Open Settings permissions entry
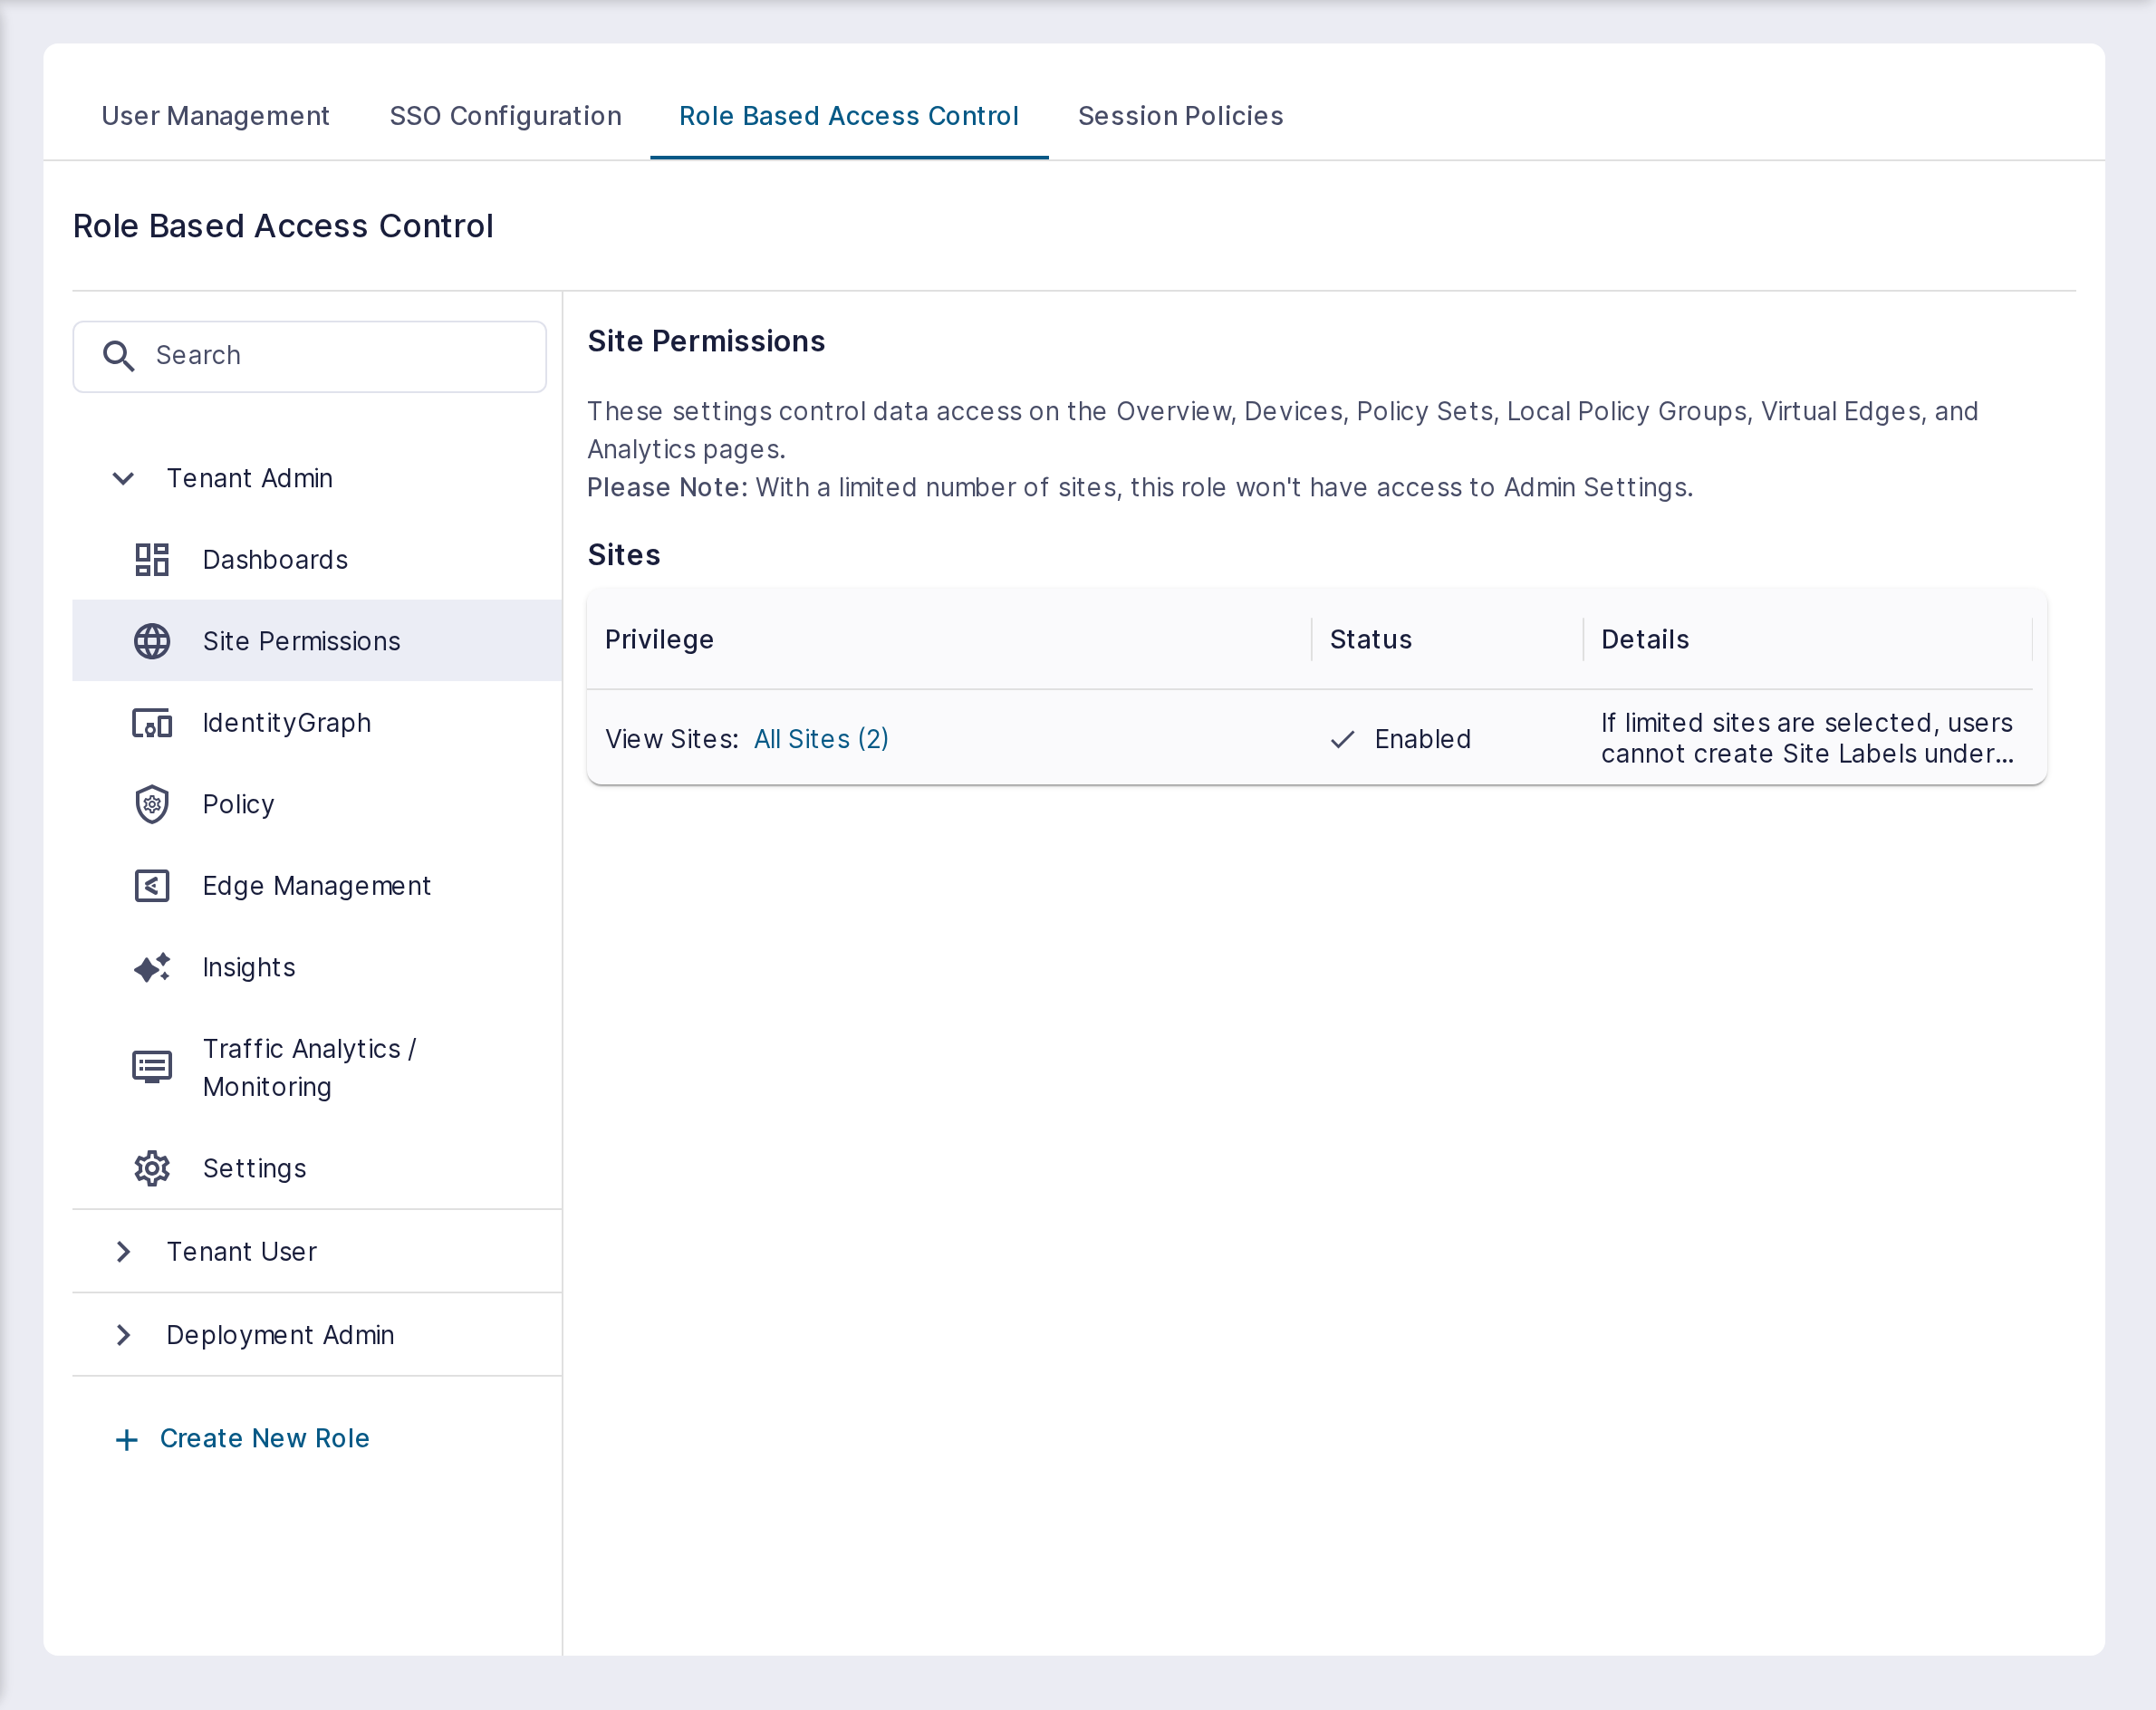This screenshot has height=1710, width=2156. click(317, 1168)
